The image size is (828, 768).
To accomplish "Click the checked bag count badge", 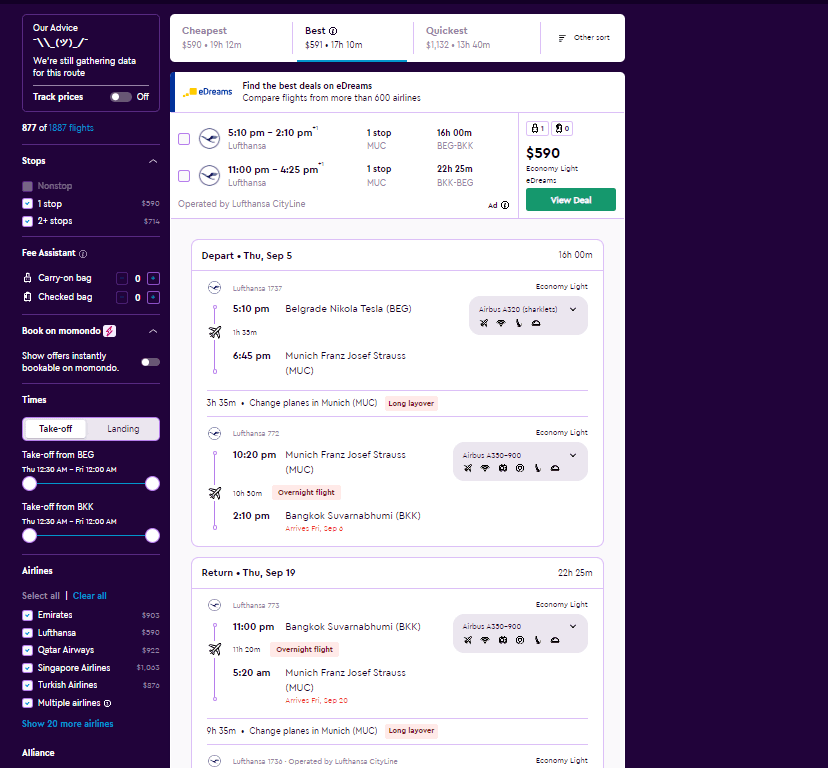I will point(562,128).
